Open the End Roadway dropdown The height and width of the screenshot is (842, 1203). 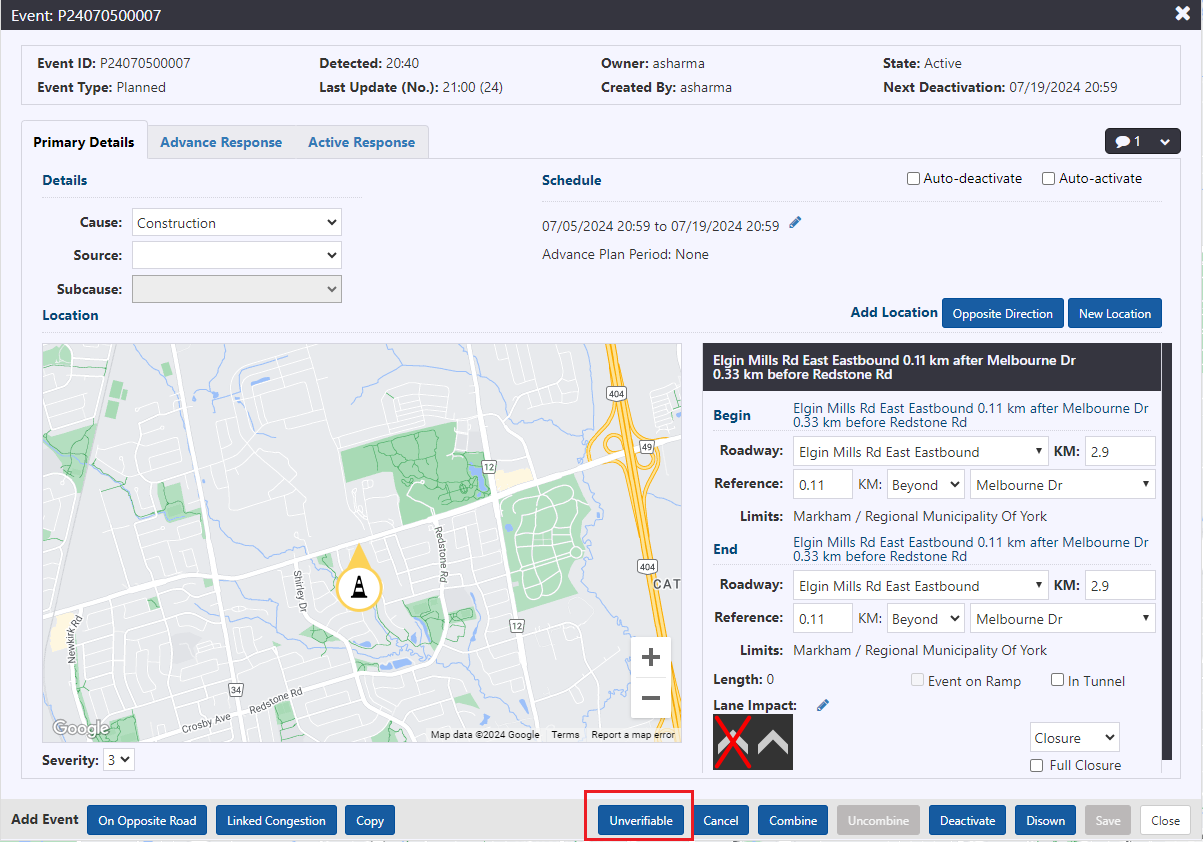921,586
